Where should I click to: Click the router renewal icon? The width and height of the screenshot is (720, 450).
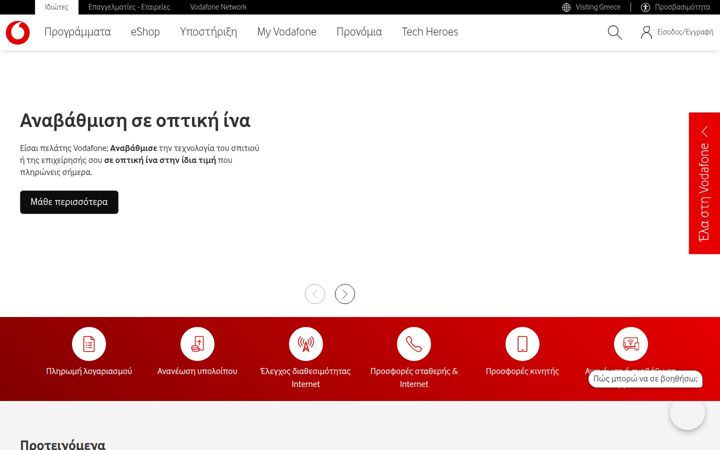pos(631,344)
